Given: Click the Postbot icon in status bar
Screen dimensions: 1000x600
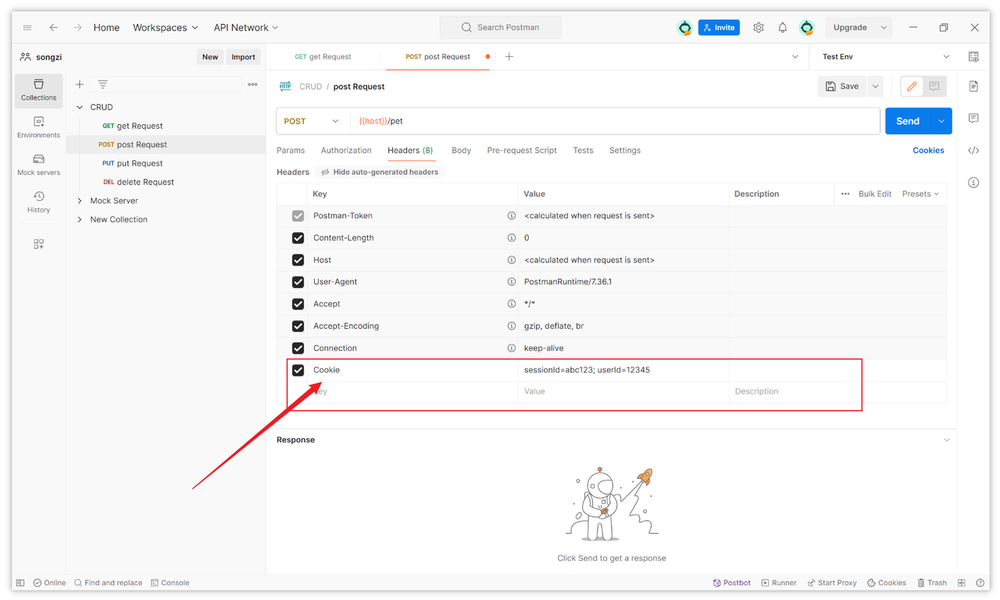Looking at the screenshot, I should tap(731, 583).
